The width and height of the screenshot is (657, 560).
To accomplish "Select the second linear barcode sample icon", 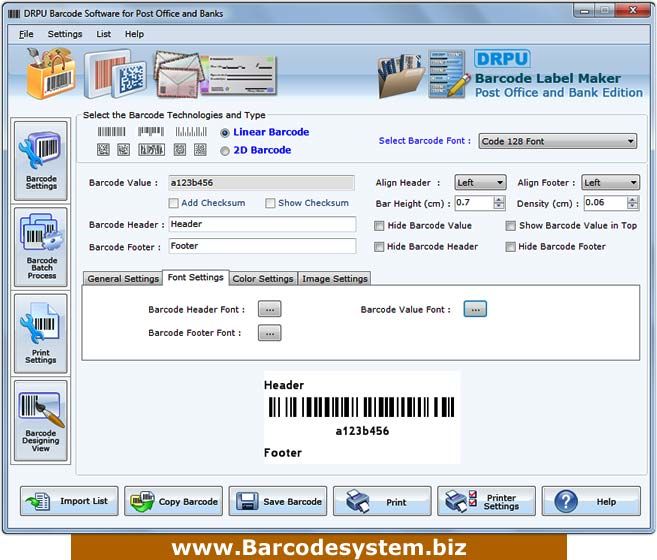I will (x=151, y=132).
